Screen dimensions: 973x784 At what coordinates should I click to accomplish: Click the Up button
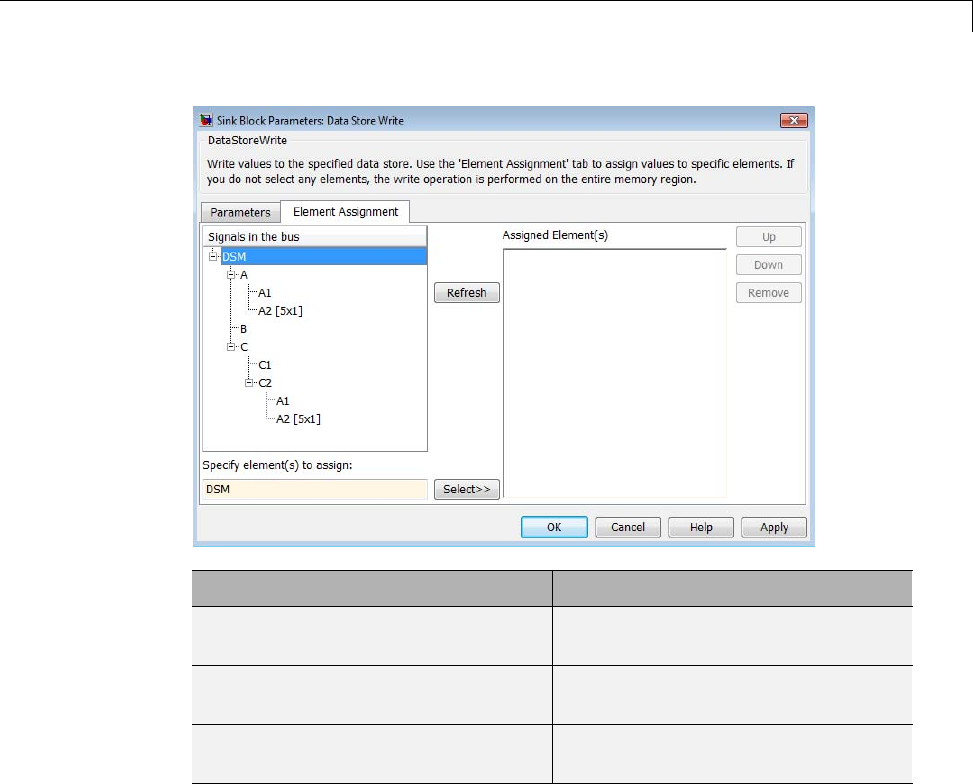769,237
